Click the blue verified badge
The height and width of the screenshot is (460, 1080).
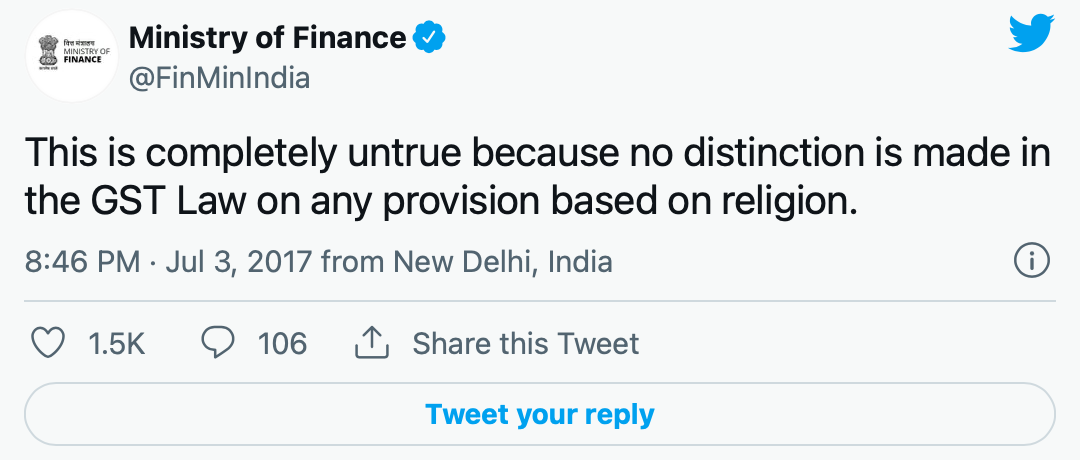click(x=429, y=39)
